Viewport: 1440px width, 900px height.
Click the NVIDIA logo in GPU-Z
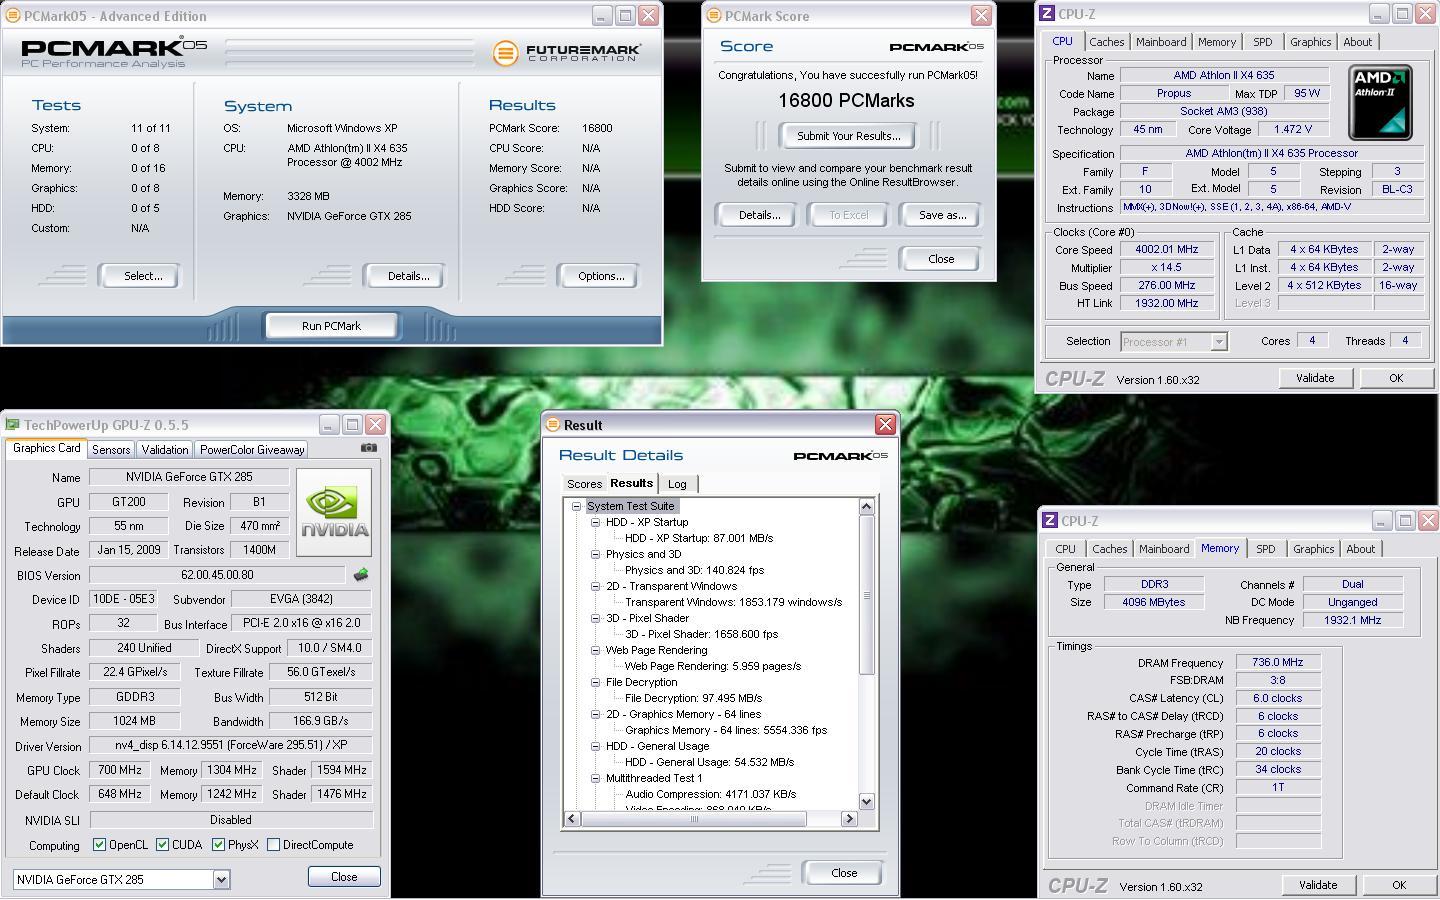click(335, 512)
